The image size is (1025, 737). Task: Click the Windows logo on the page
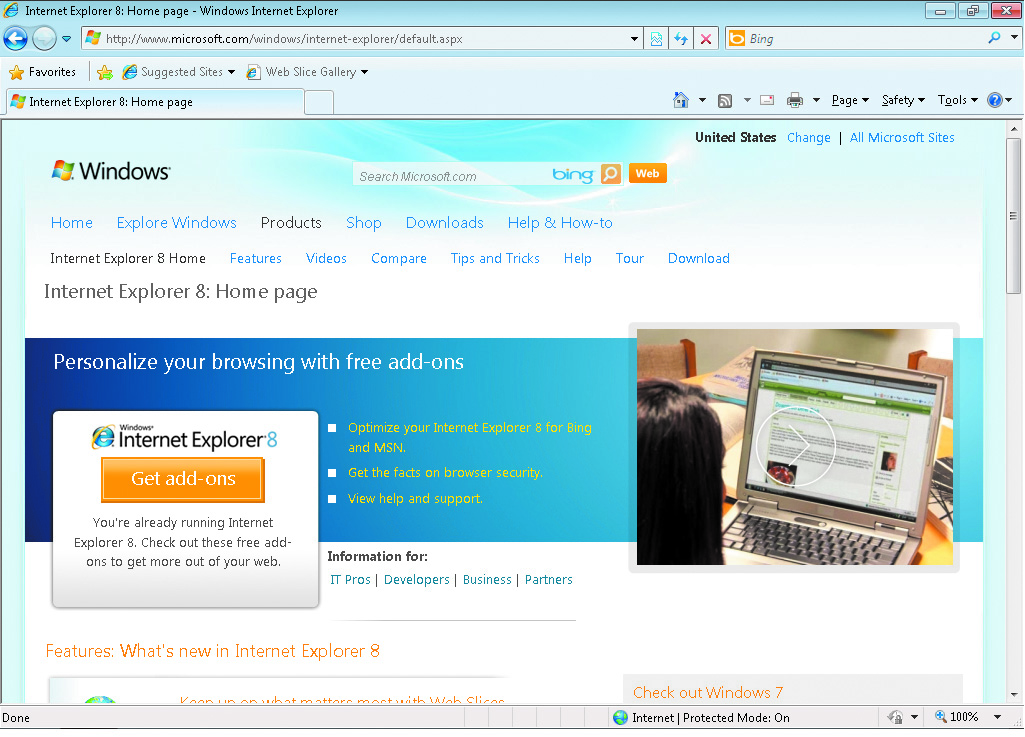[111, 171]
